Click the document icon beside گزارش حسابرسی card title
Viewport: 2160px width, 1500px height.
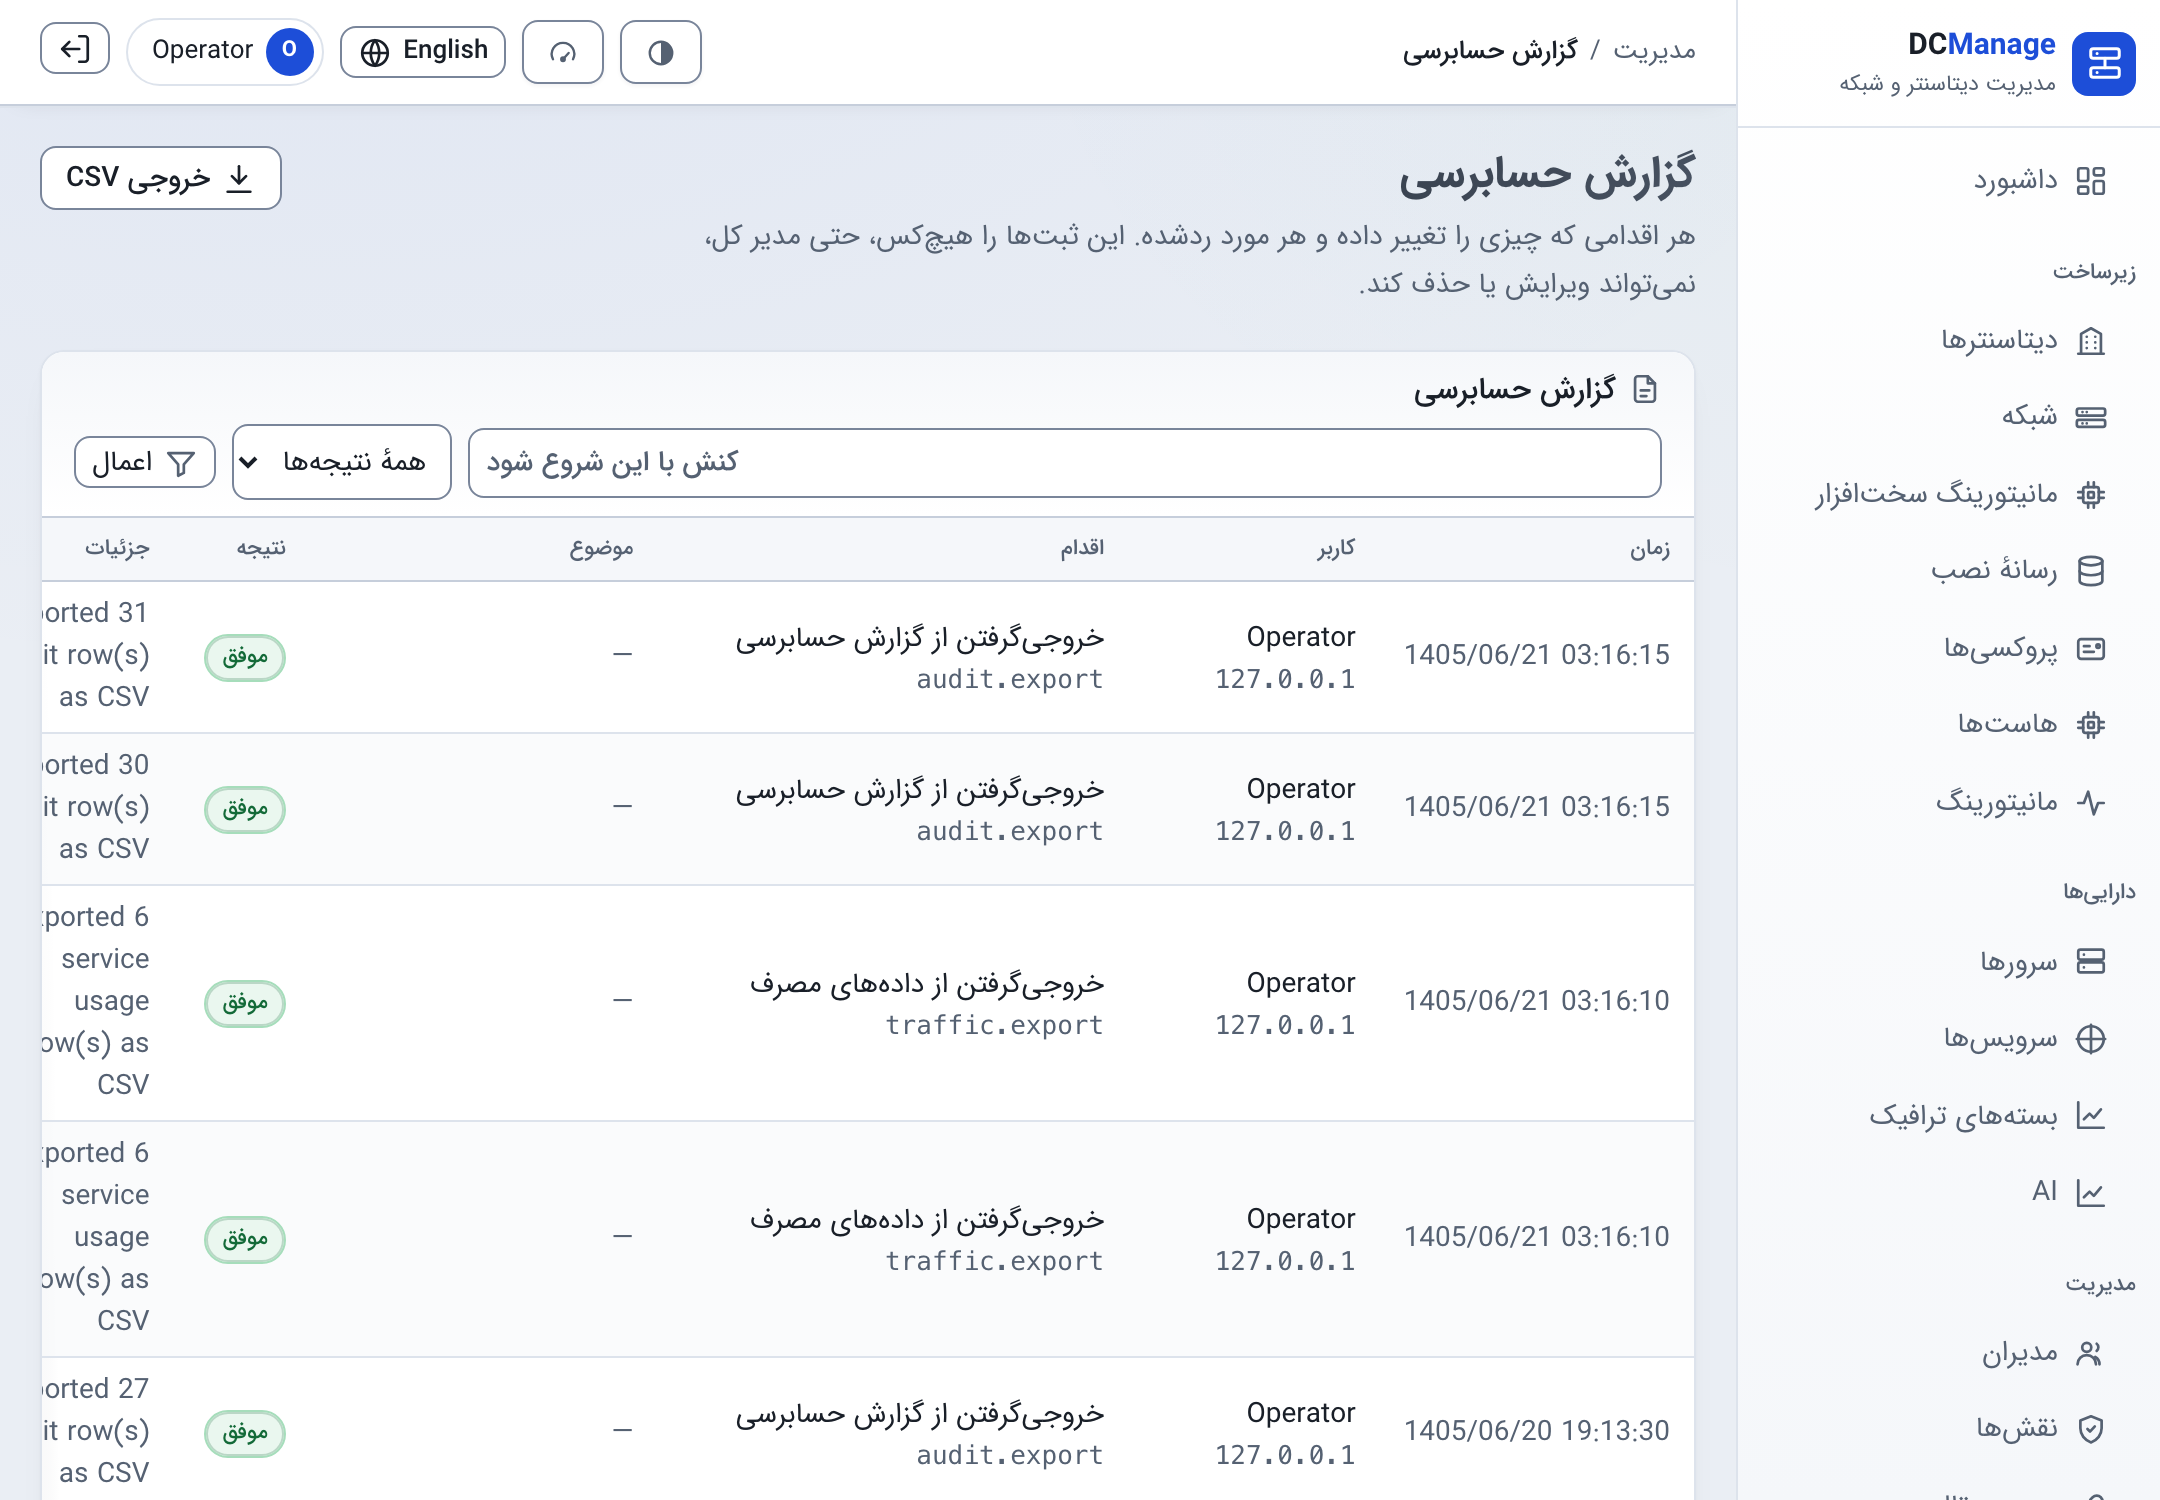(1645, 390)
